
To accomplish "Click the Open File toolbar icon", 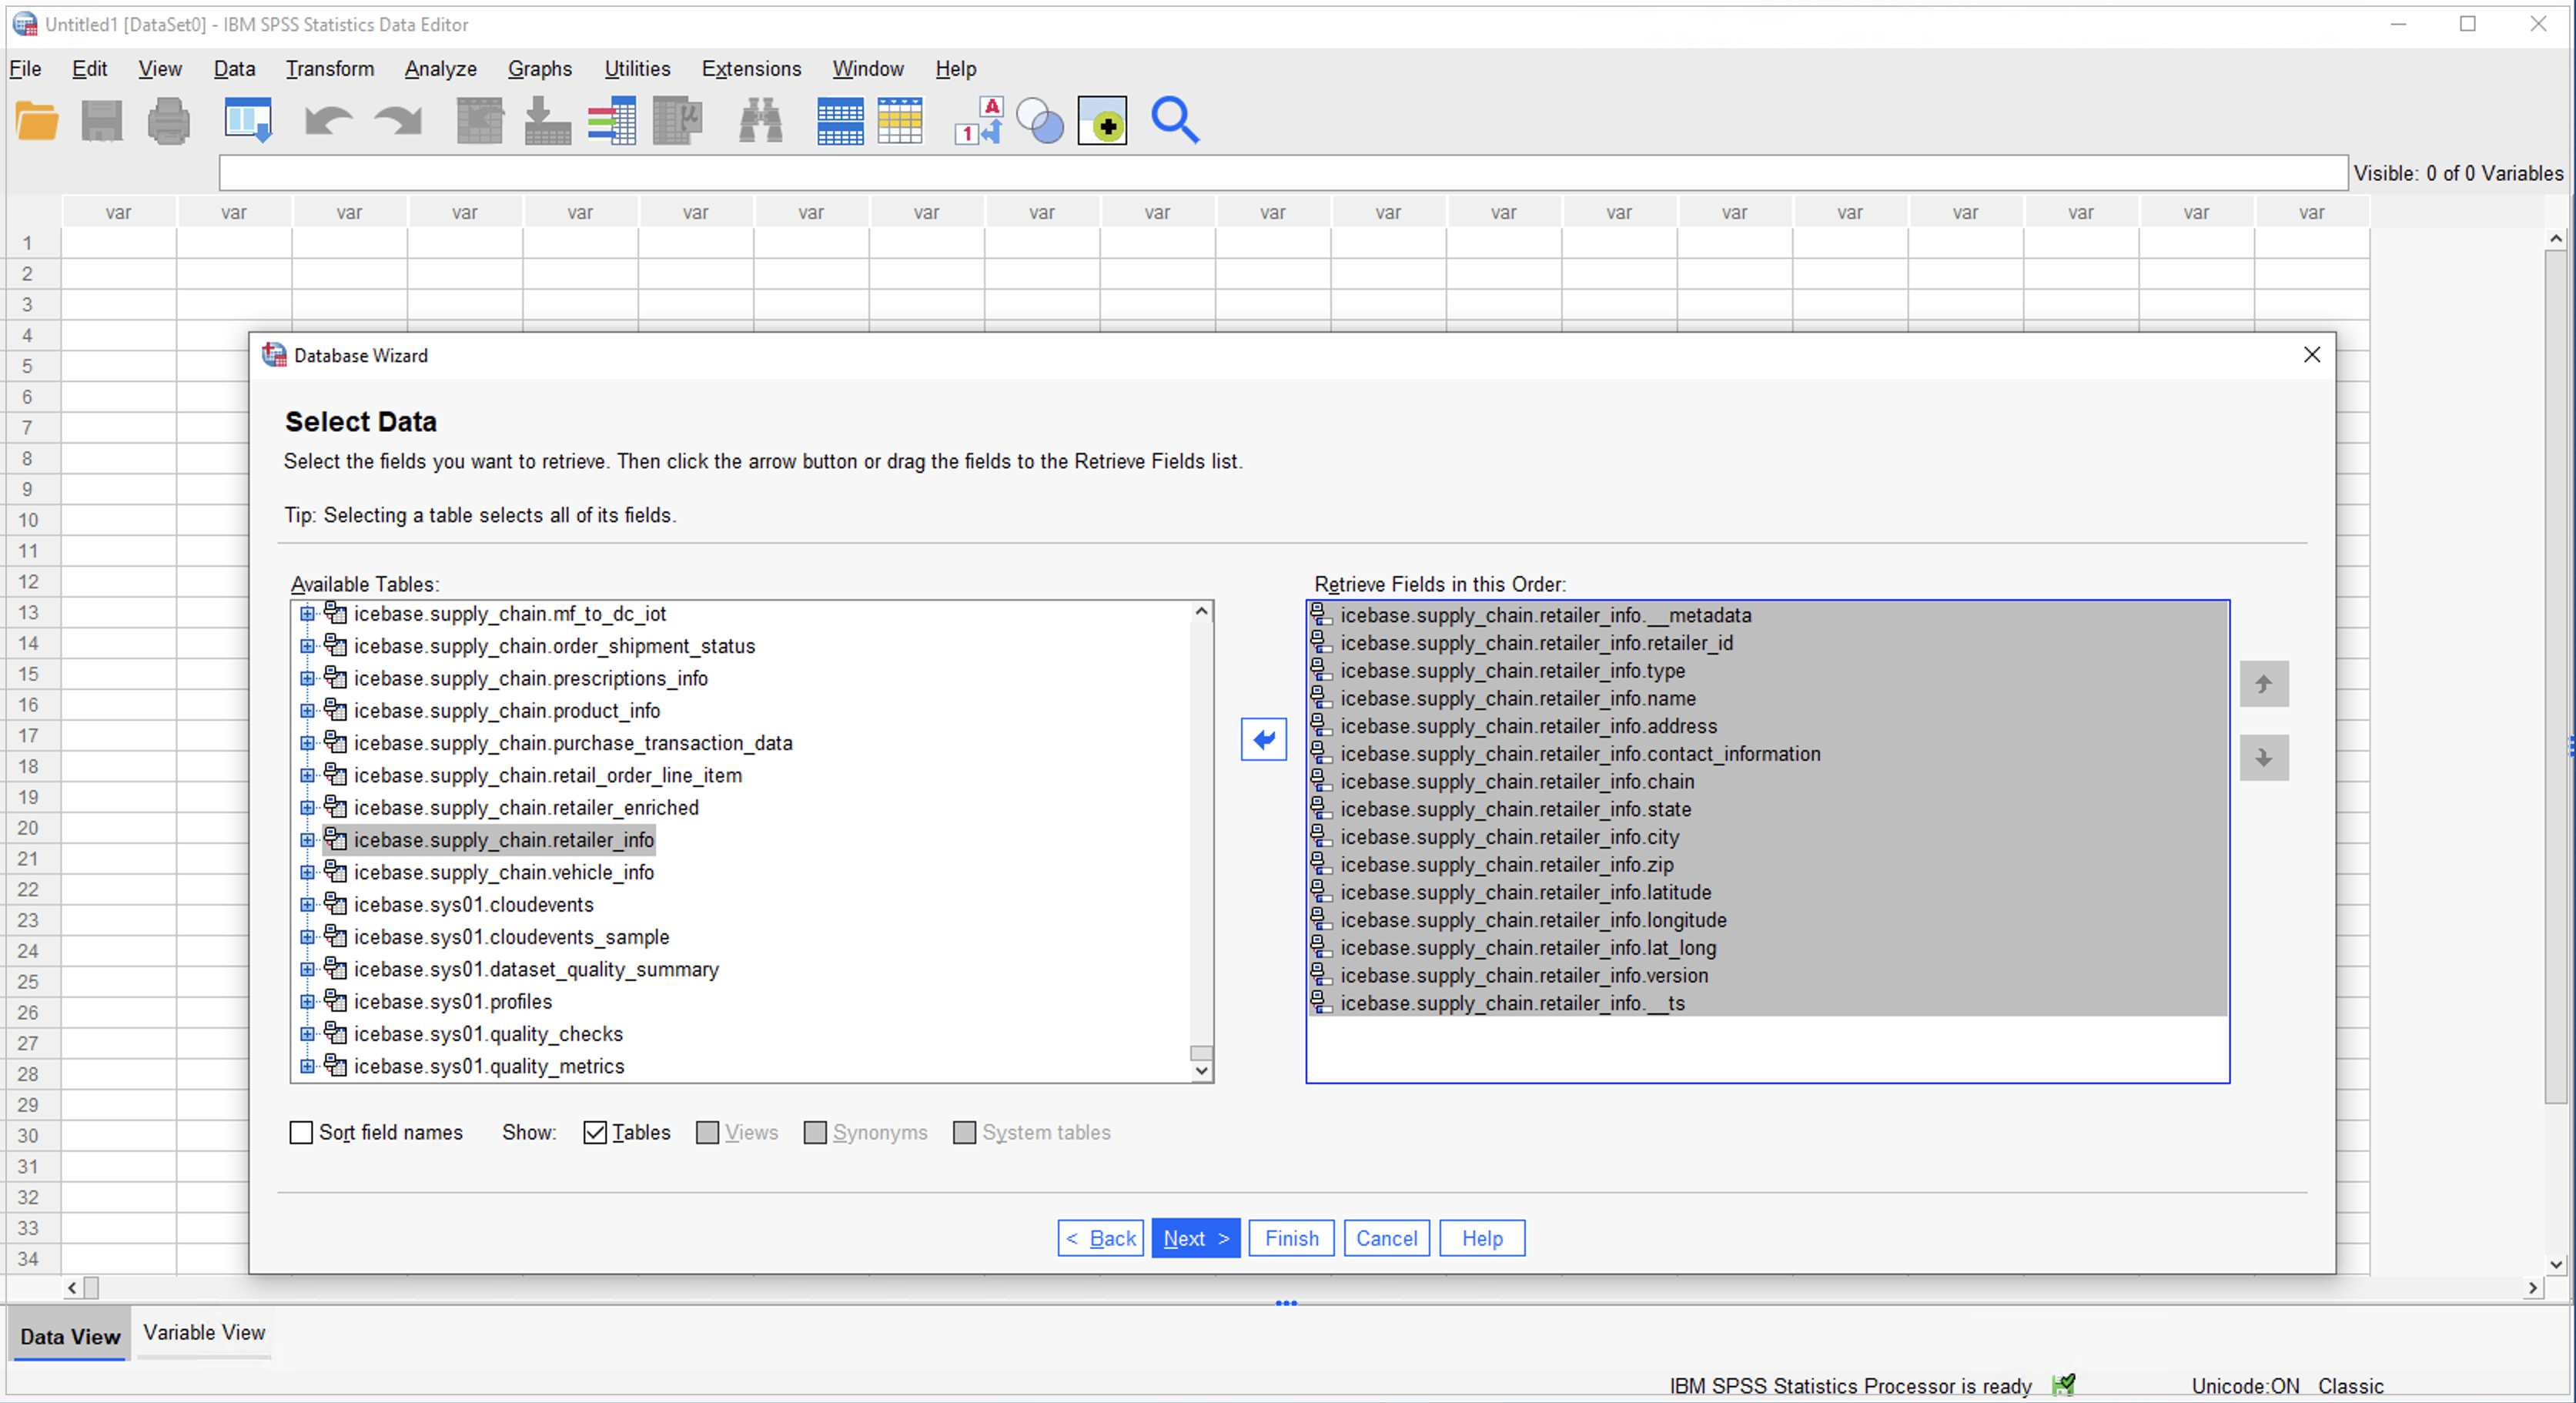I will (x=38, y=119).
